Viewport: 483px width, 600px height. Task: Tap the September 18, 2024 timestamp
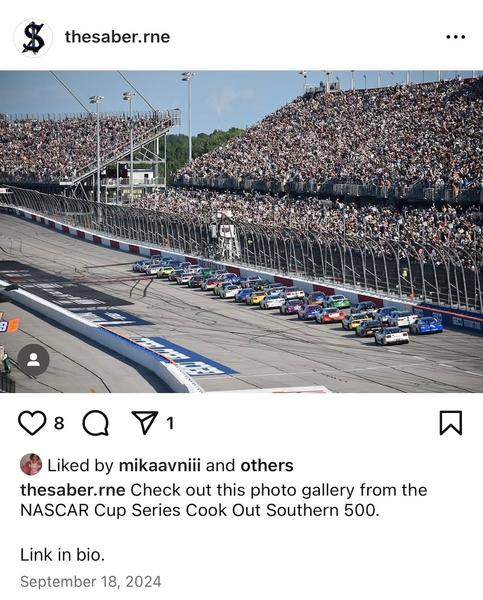coord(91,582)
